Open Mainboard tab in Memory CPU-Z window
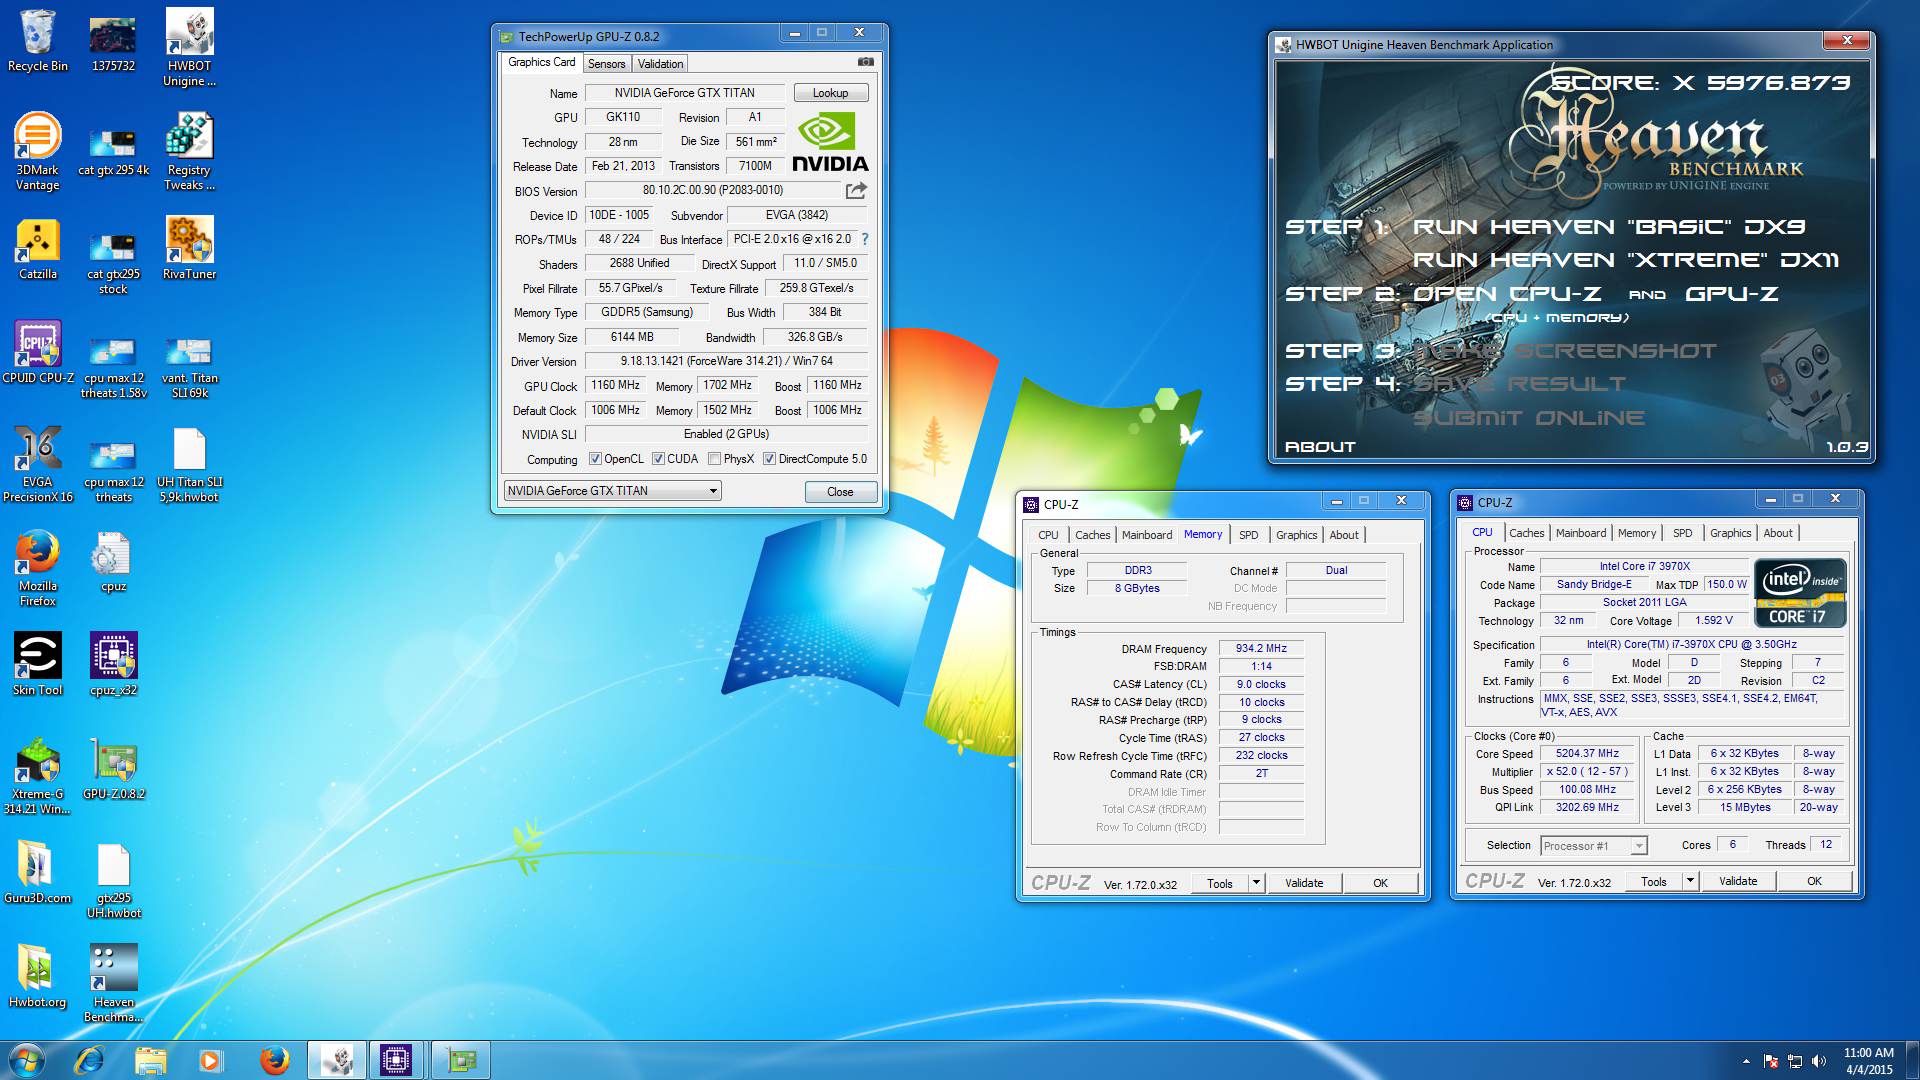This screenshot has width=1920, height=1080. pos(1146,535)
